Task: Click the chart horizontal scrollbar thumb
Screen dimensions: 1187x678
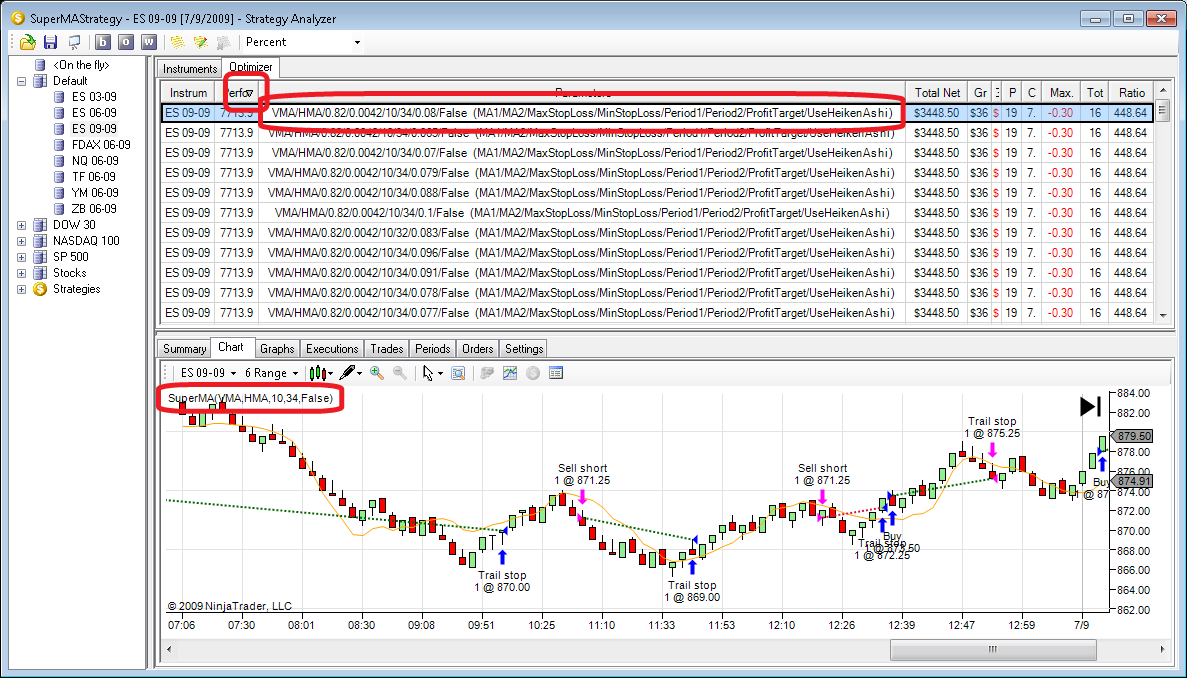Action: pyautogui.click(x=992, y=649)
